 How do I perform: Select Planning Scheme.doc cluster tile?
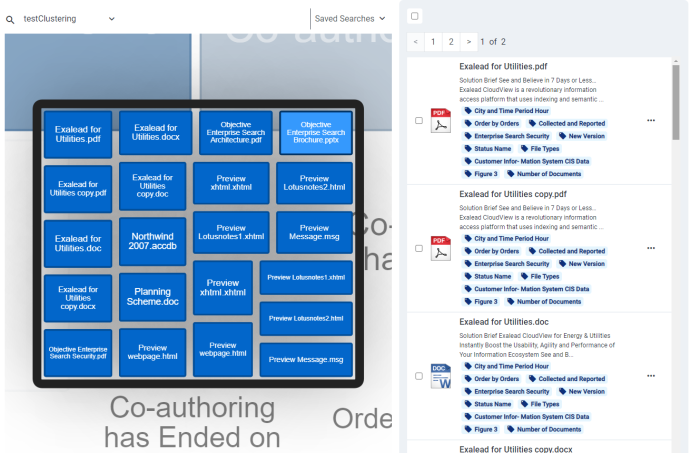153,296
